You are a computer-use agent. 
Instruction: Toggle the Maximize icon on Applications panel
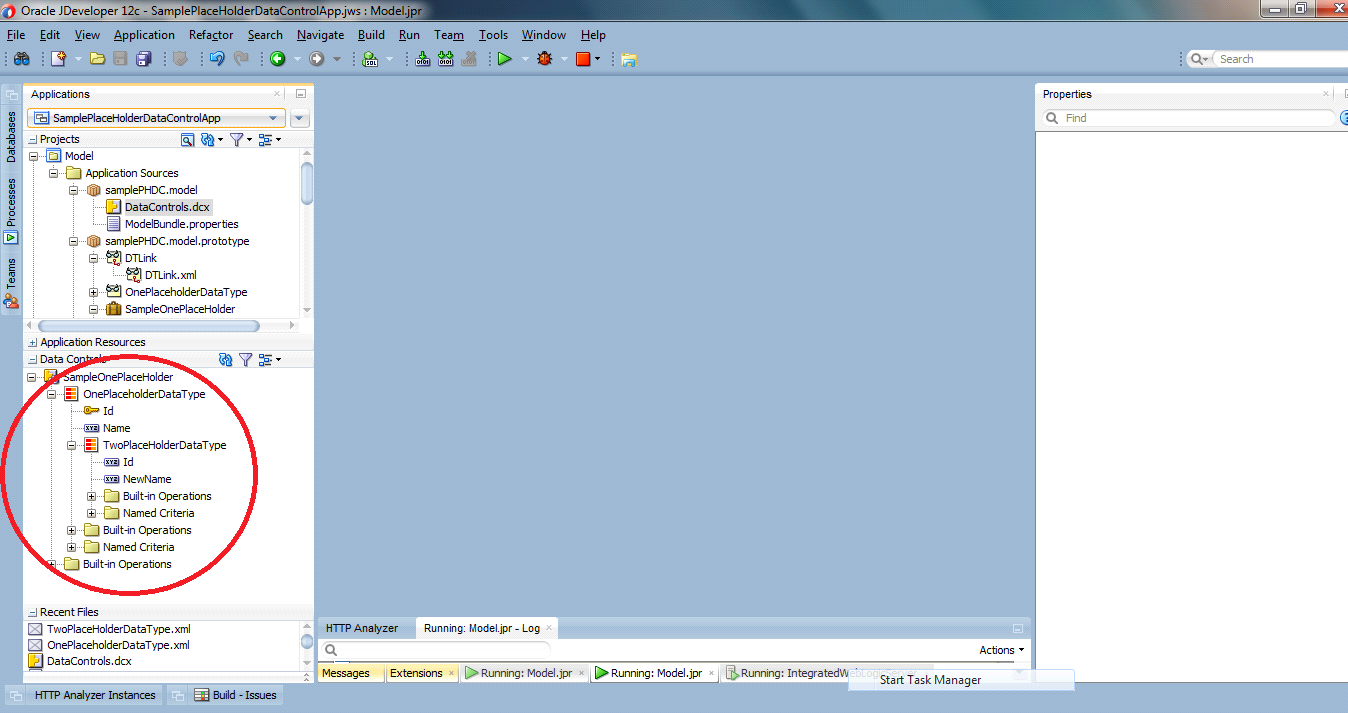coord(300,93)
